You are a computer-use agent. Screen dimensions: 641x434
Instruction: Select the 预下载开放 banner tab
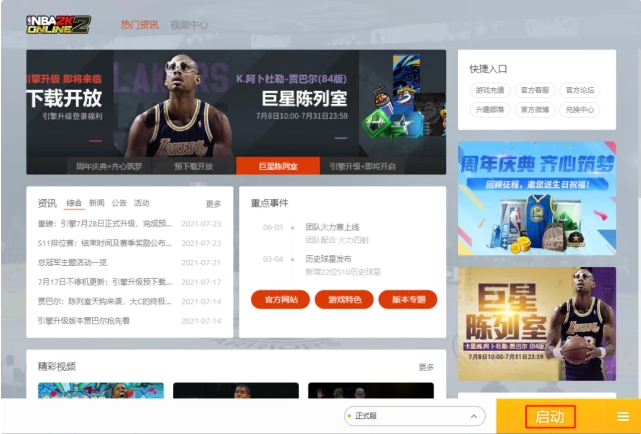194,166
